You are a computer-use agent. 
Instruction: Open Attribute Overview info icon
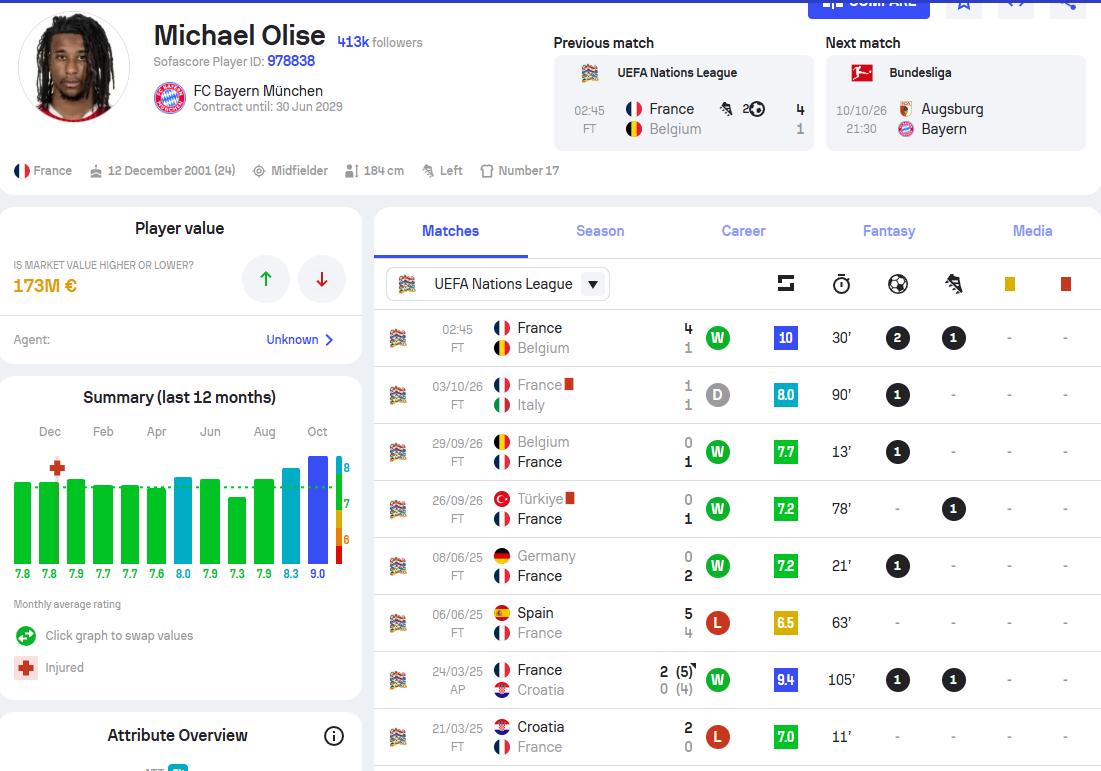(334, 736)
